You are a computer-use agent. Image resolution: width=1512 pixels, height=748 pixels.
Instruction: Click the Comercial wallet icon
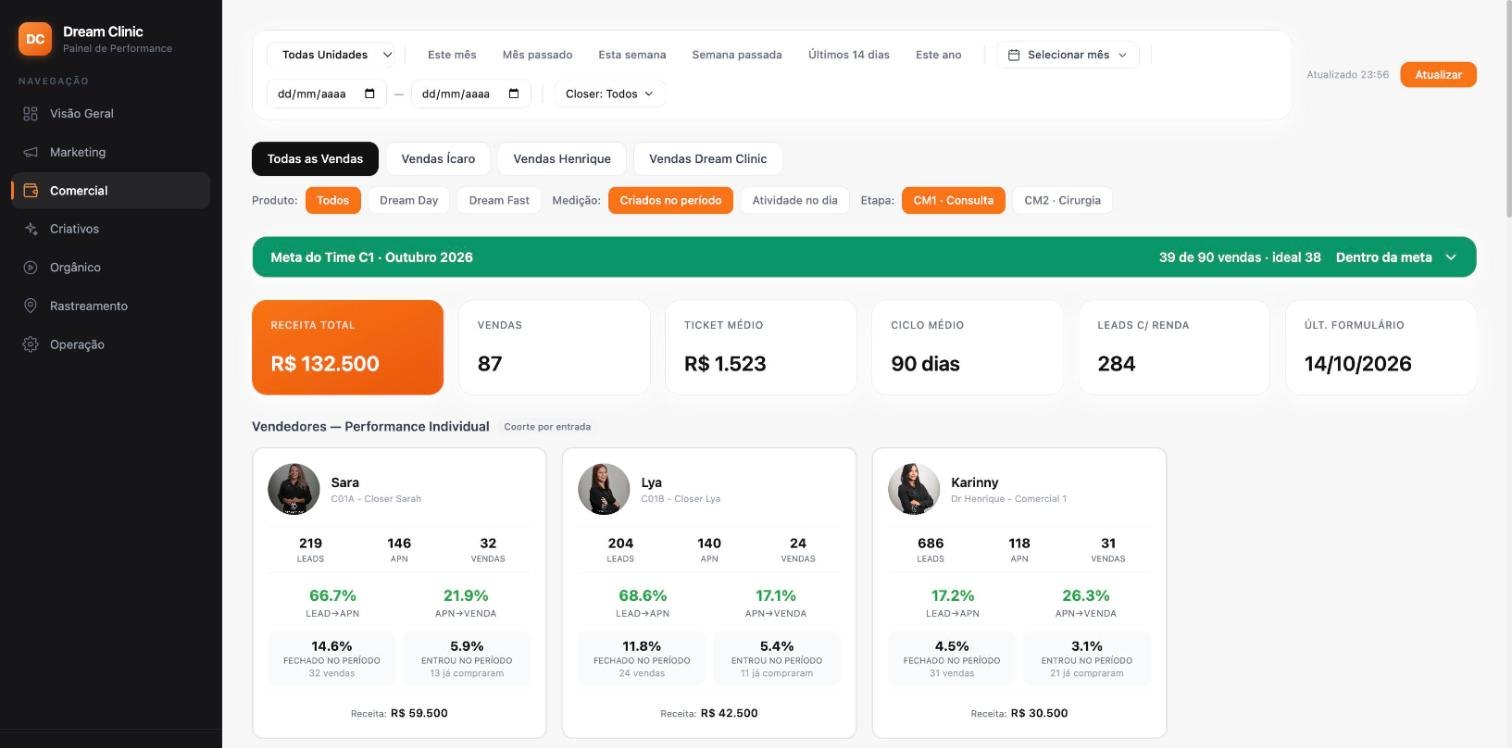30,190
